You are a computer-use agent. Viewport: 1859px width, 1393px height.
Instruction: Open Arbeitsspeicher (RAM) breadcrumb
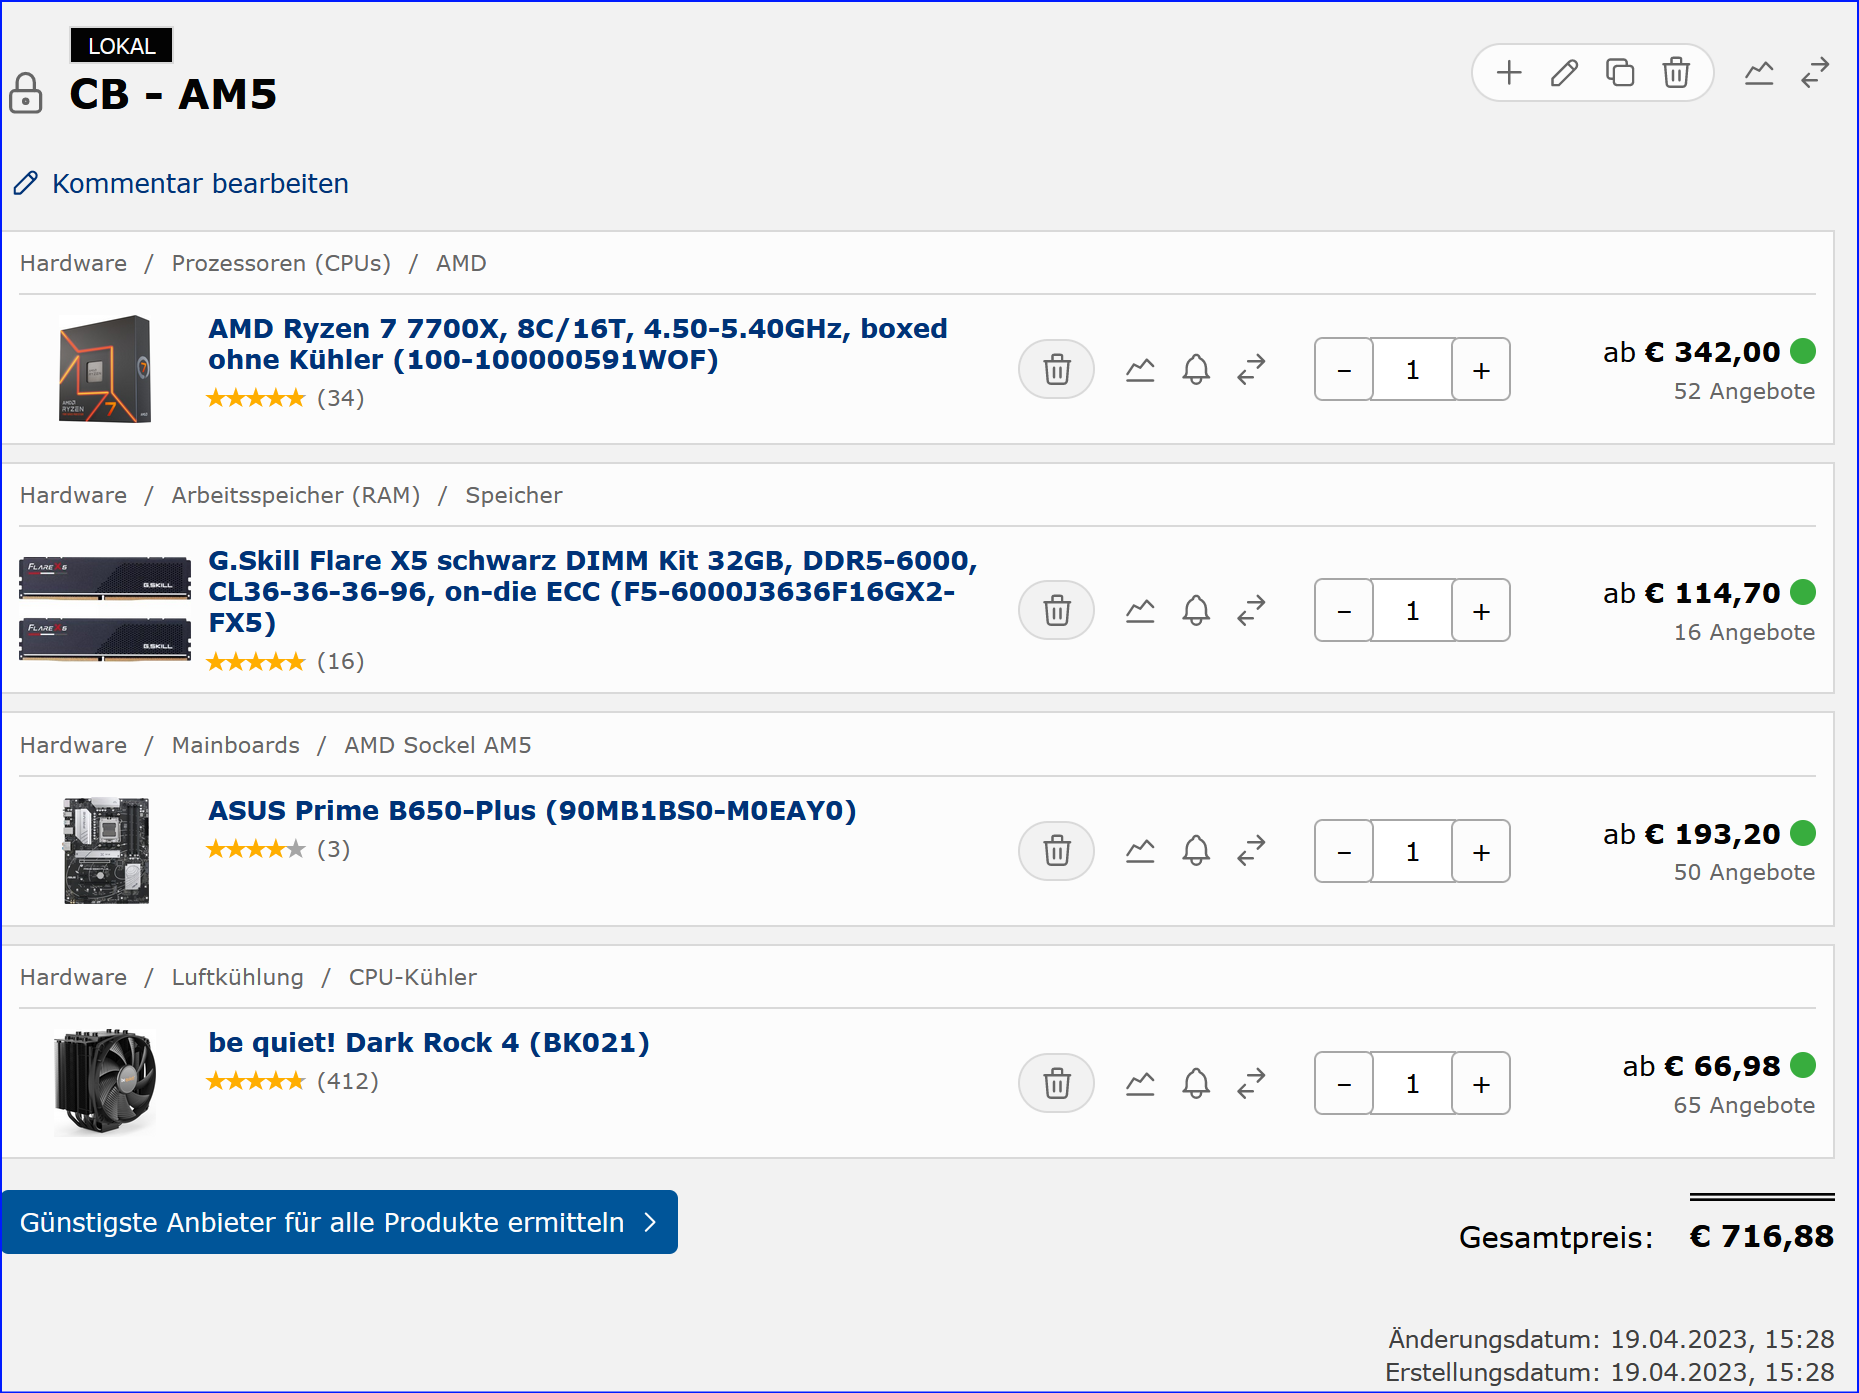point(296,495)
